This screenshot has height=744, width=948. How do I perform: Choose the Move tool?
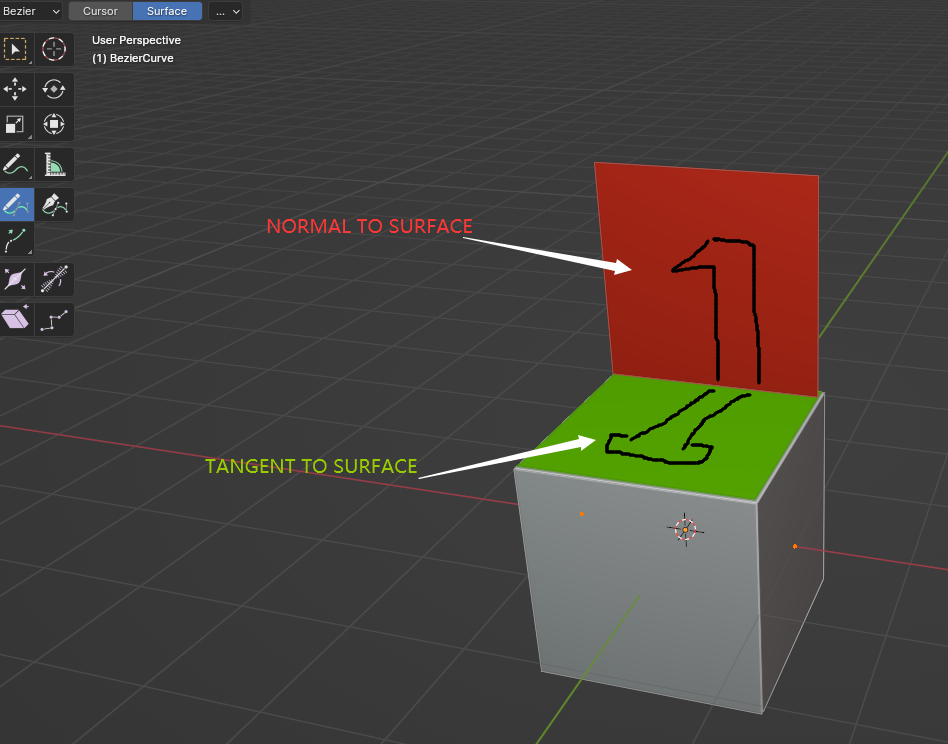tap(15, 89)
